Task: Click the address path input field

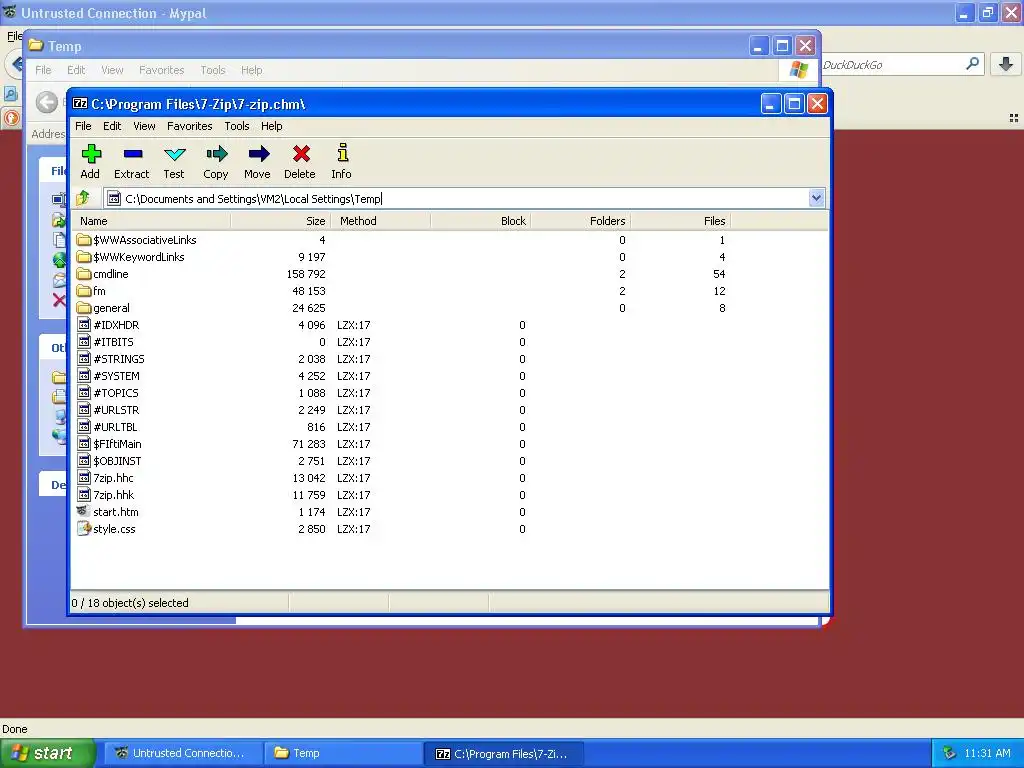Action: [x=456, y=199]
